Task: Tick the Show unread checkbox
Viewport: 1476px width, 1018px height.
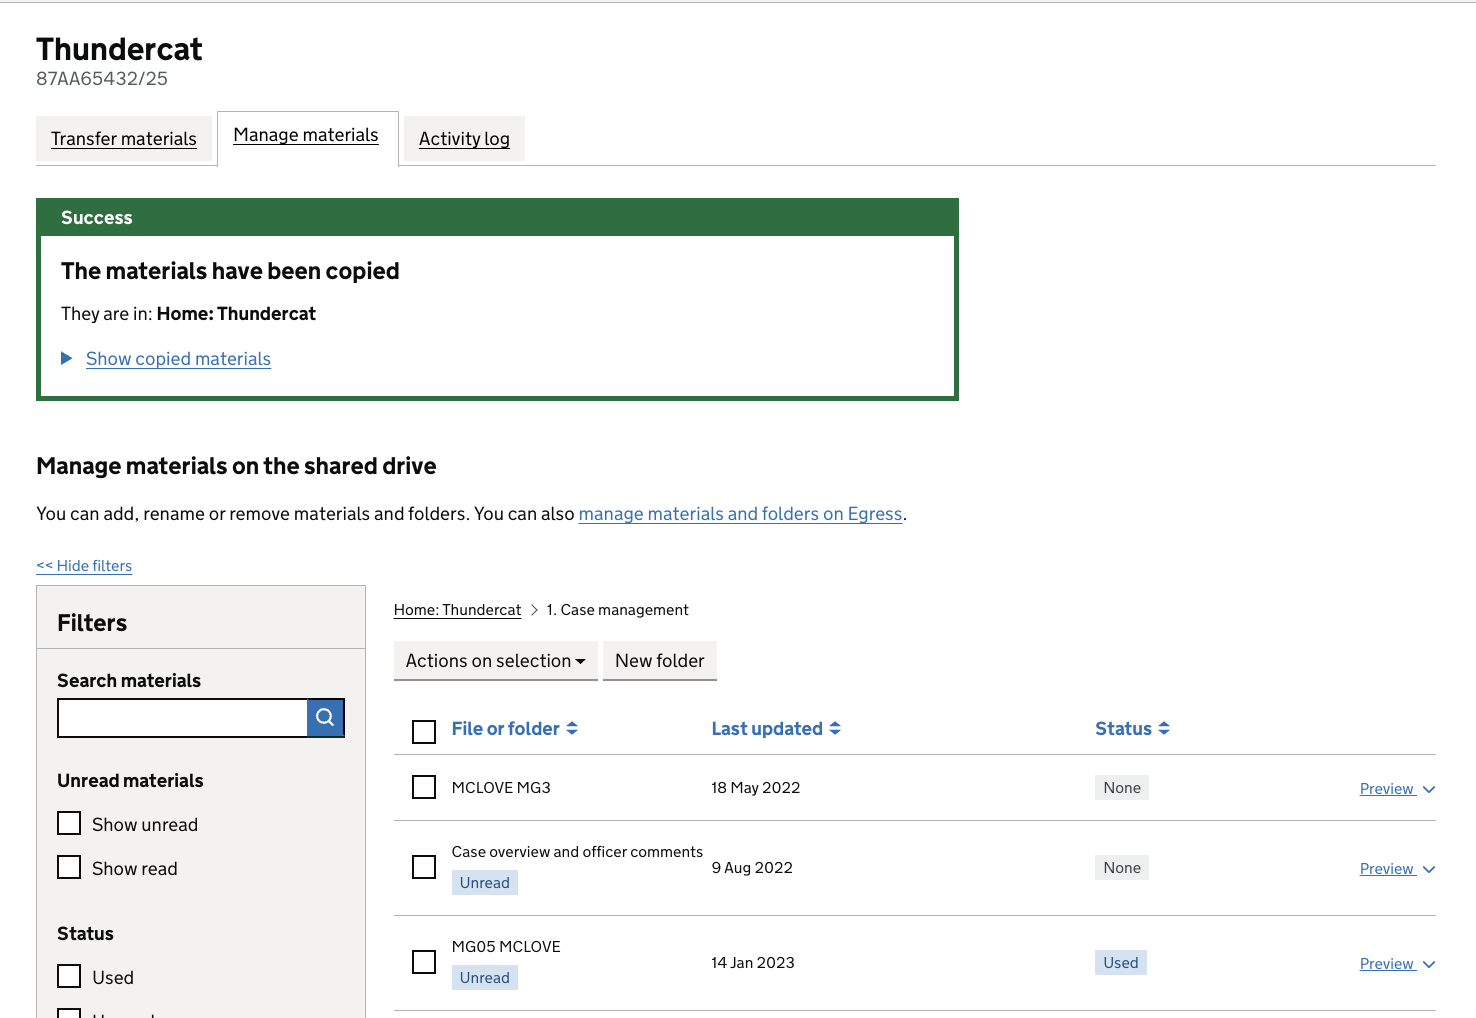Action: coord(69,823)
